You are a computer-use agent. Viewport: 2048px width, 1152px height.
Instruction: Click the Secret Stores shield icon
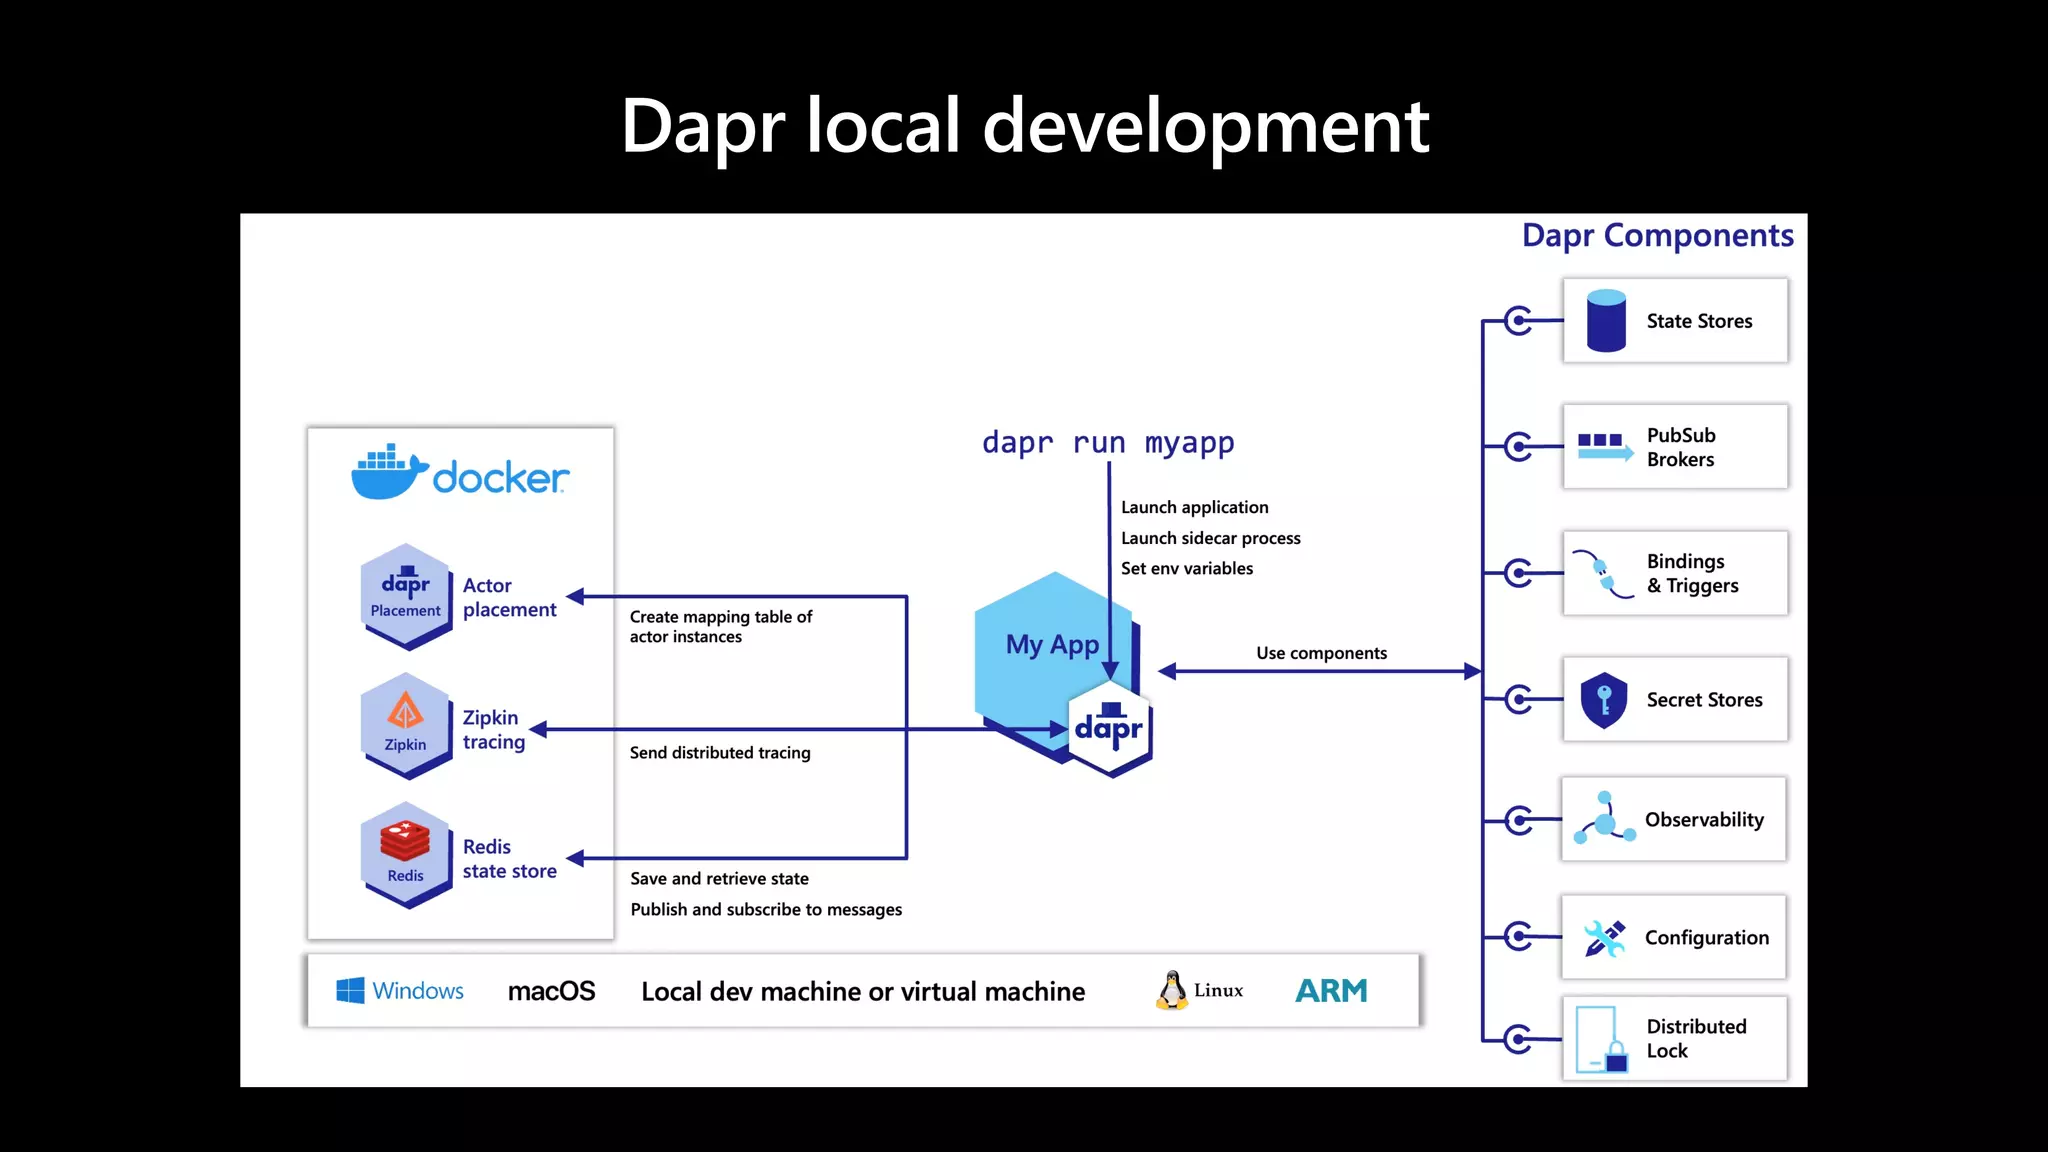pos(1604,700)
